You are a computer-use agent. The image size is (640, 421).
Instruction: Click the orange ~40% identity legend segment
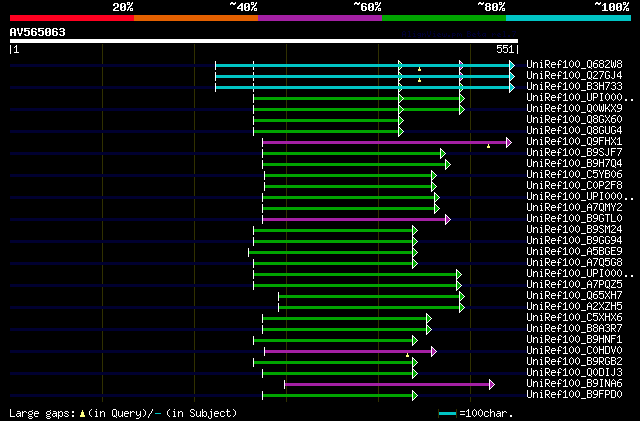click(196, 18)
